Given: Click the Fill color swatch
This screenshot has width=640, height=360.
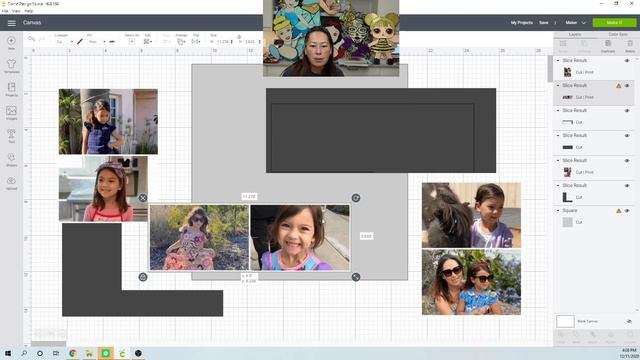Looking at the screenshot, I should [x=112, y=42].
